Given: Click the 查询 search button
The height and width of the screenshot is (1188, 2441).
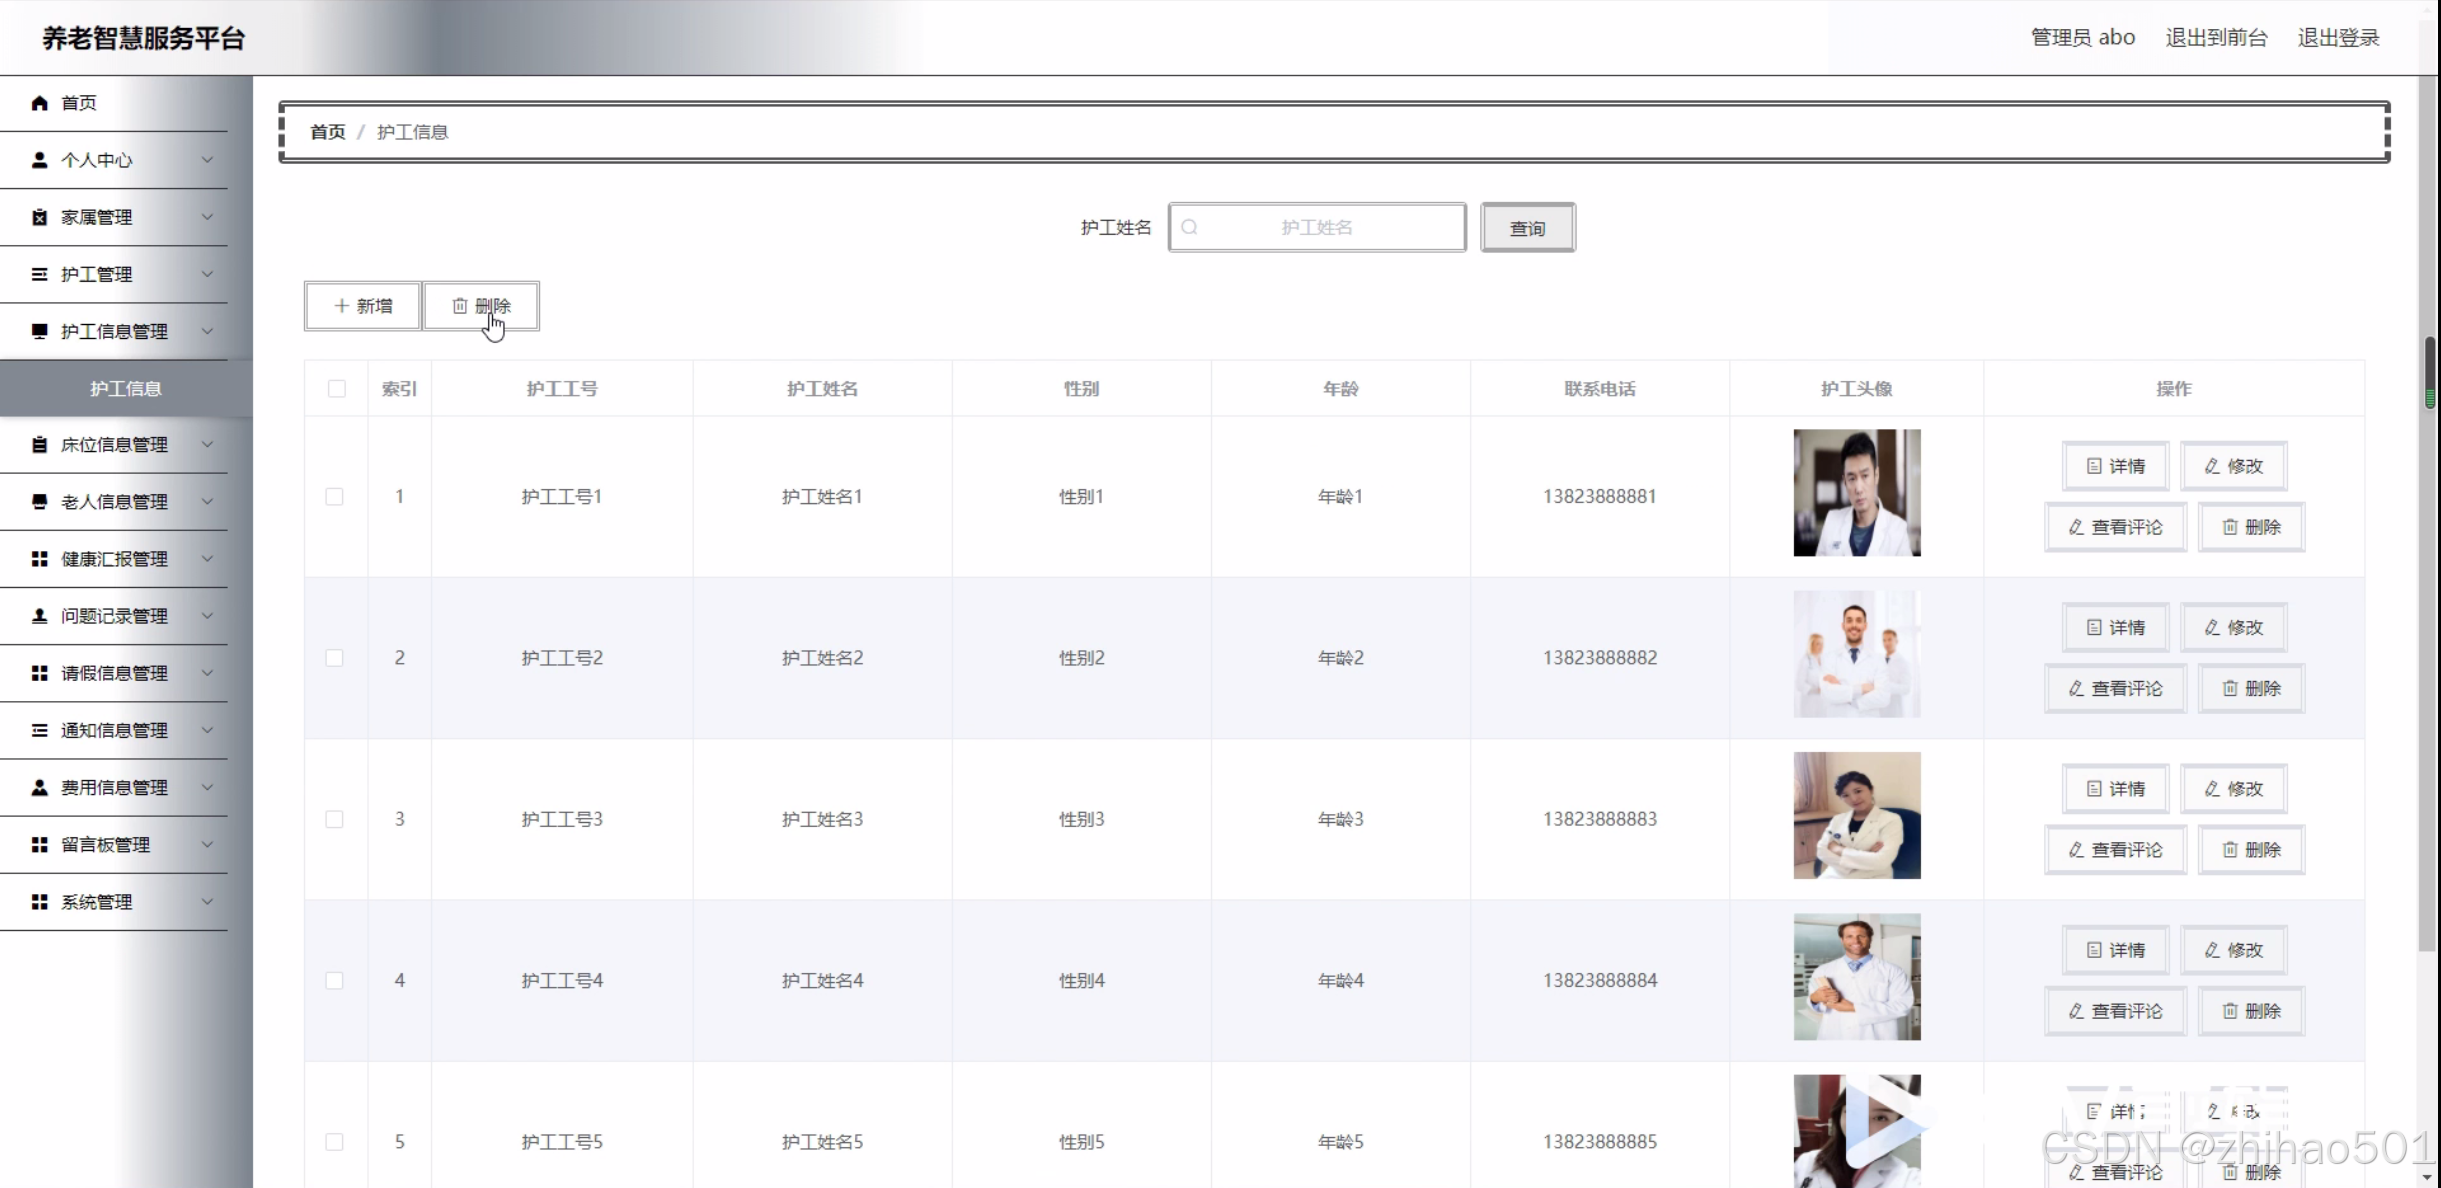Looking at the screenshot, I should (1527, 228).
